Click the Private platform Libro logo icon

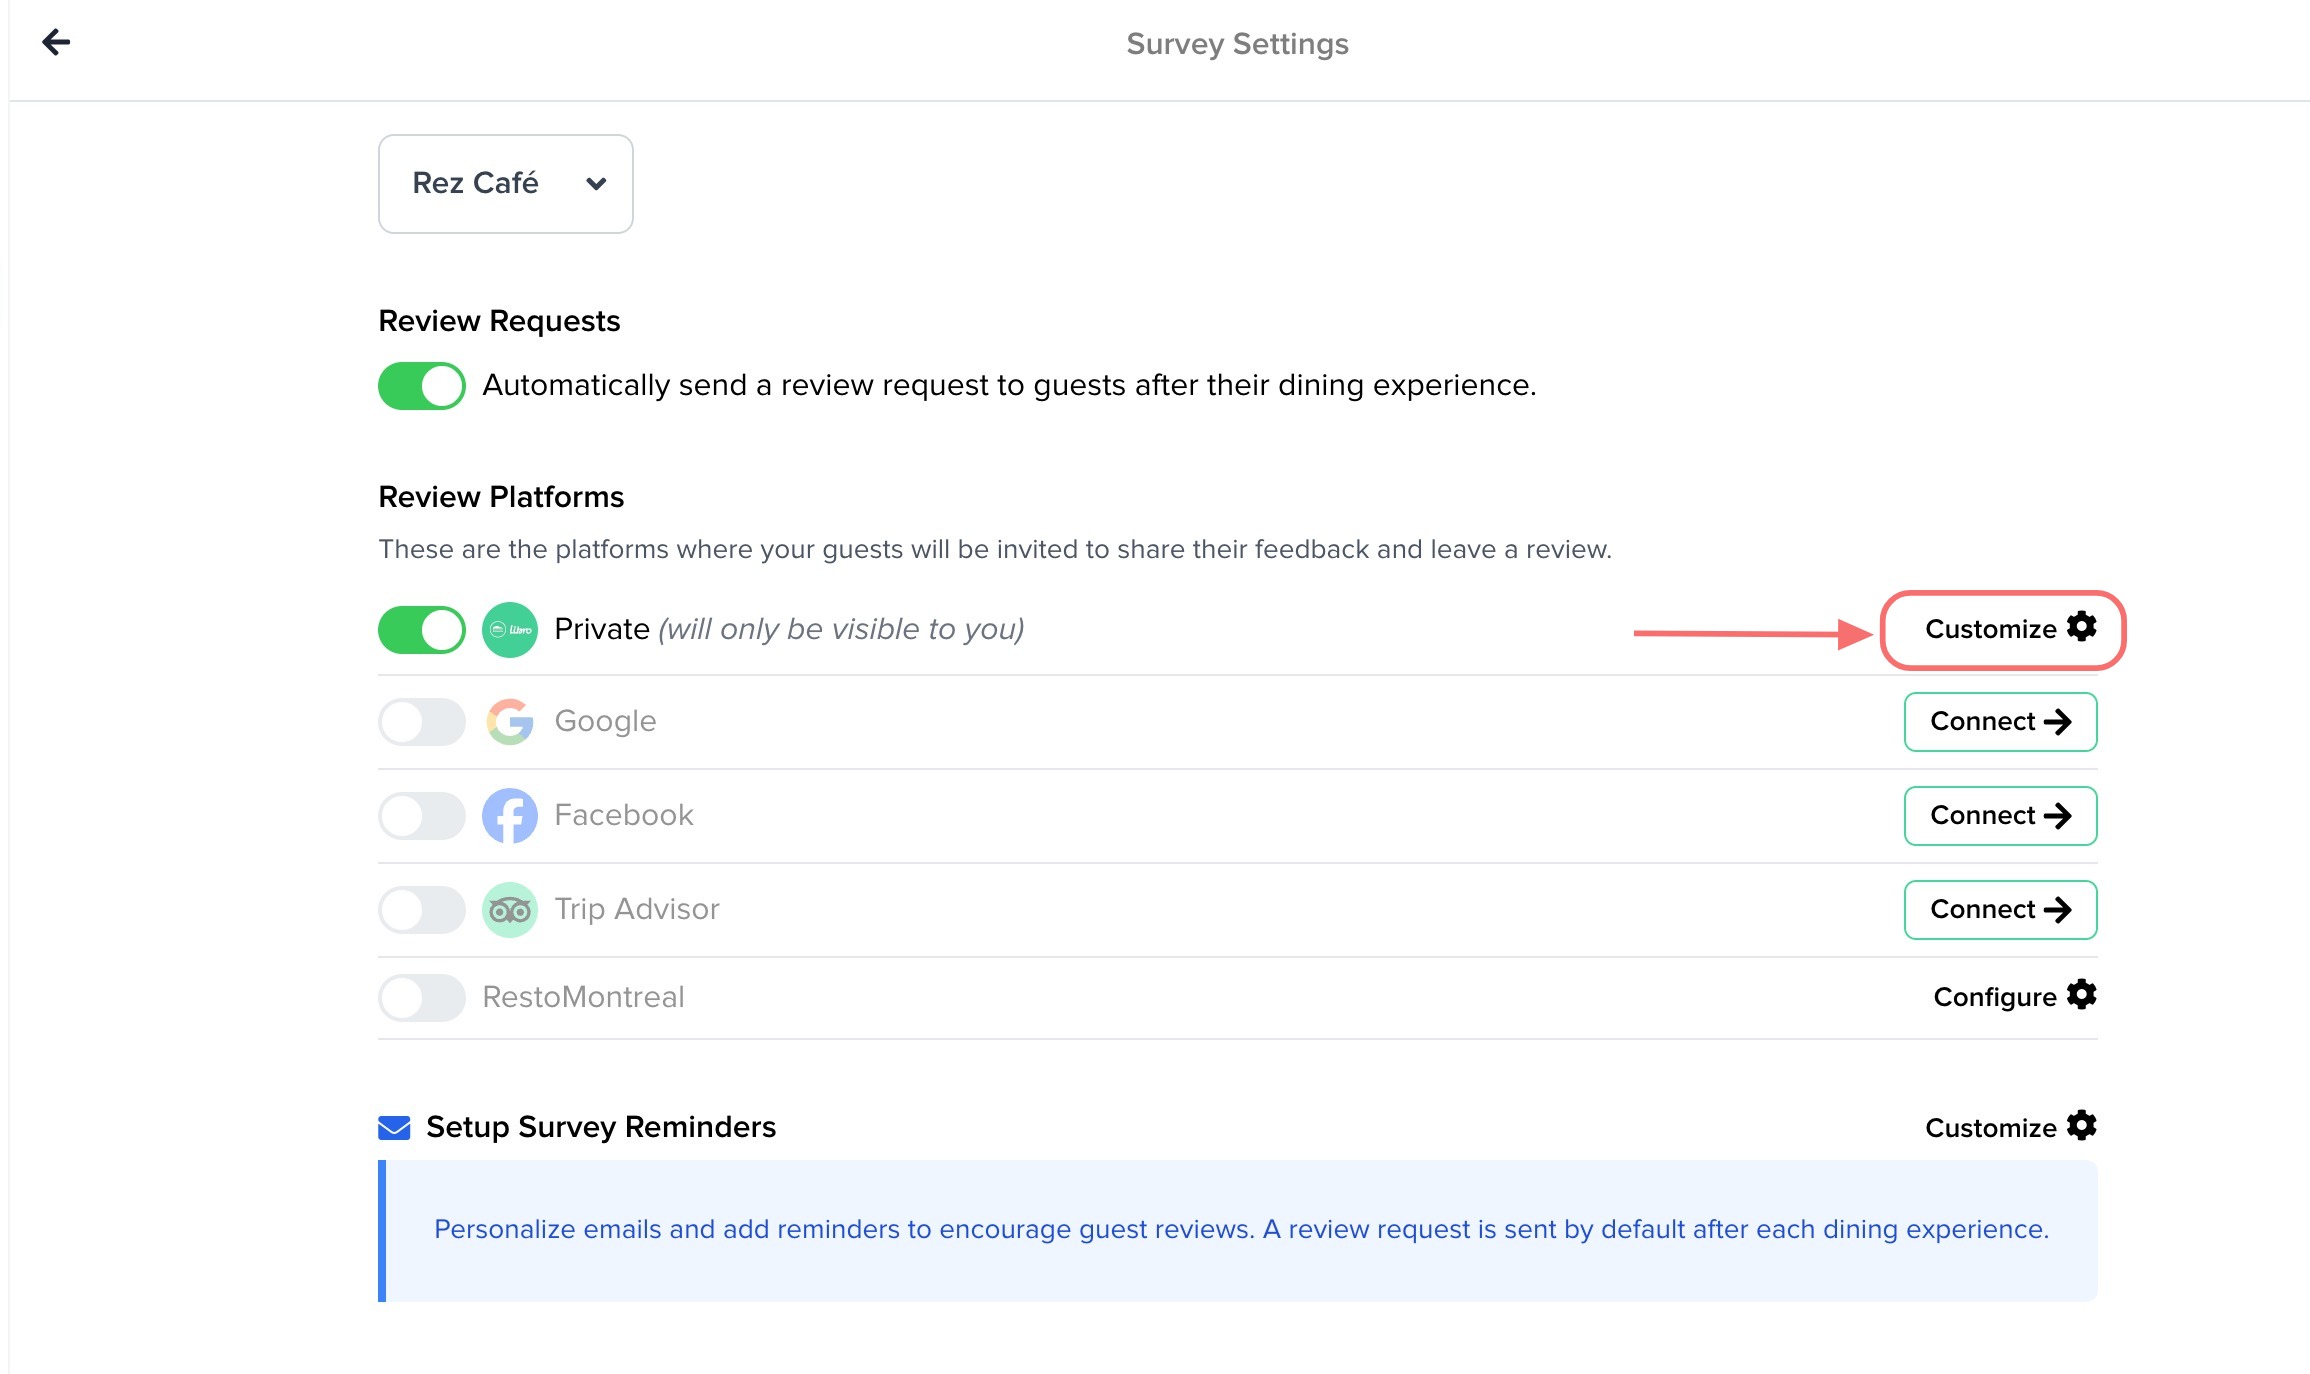click(x=510, y=630)
